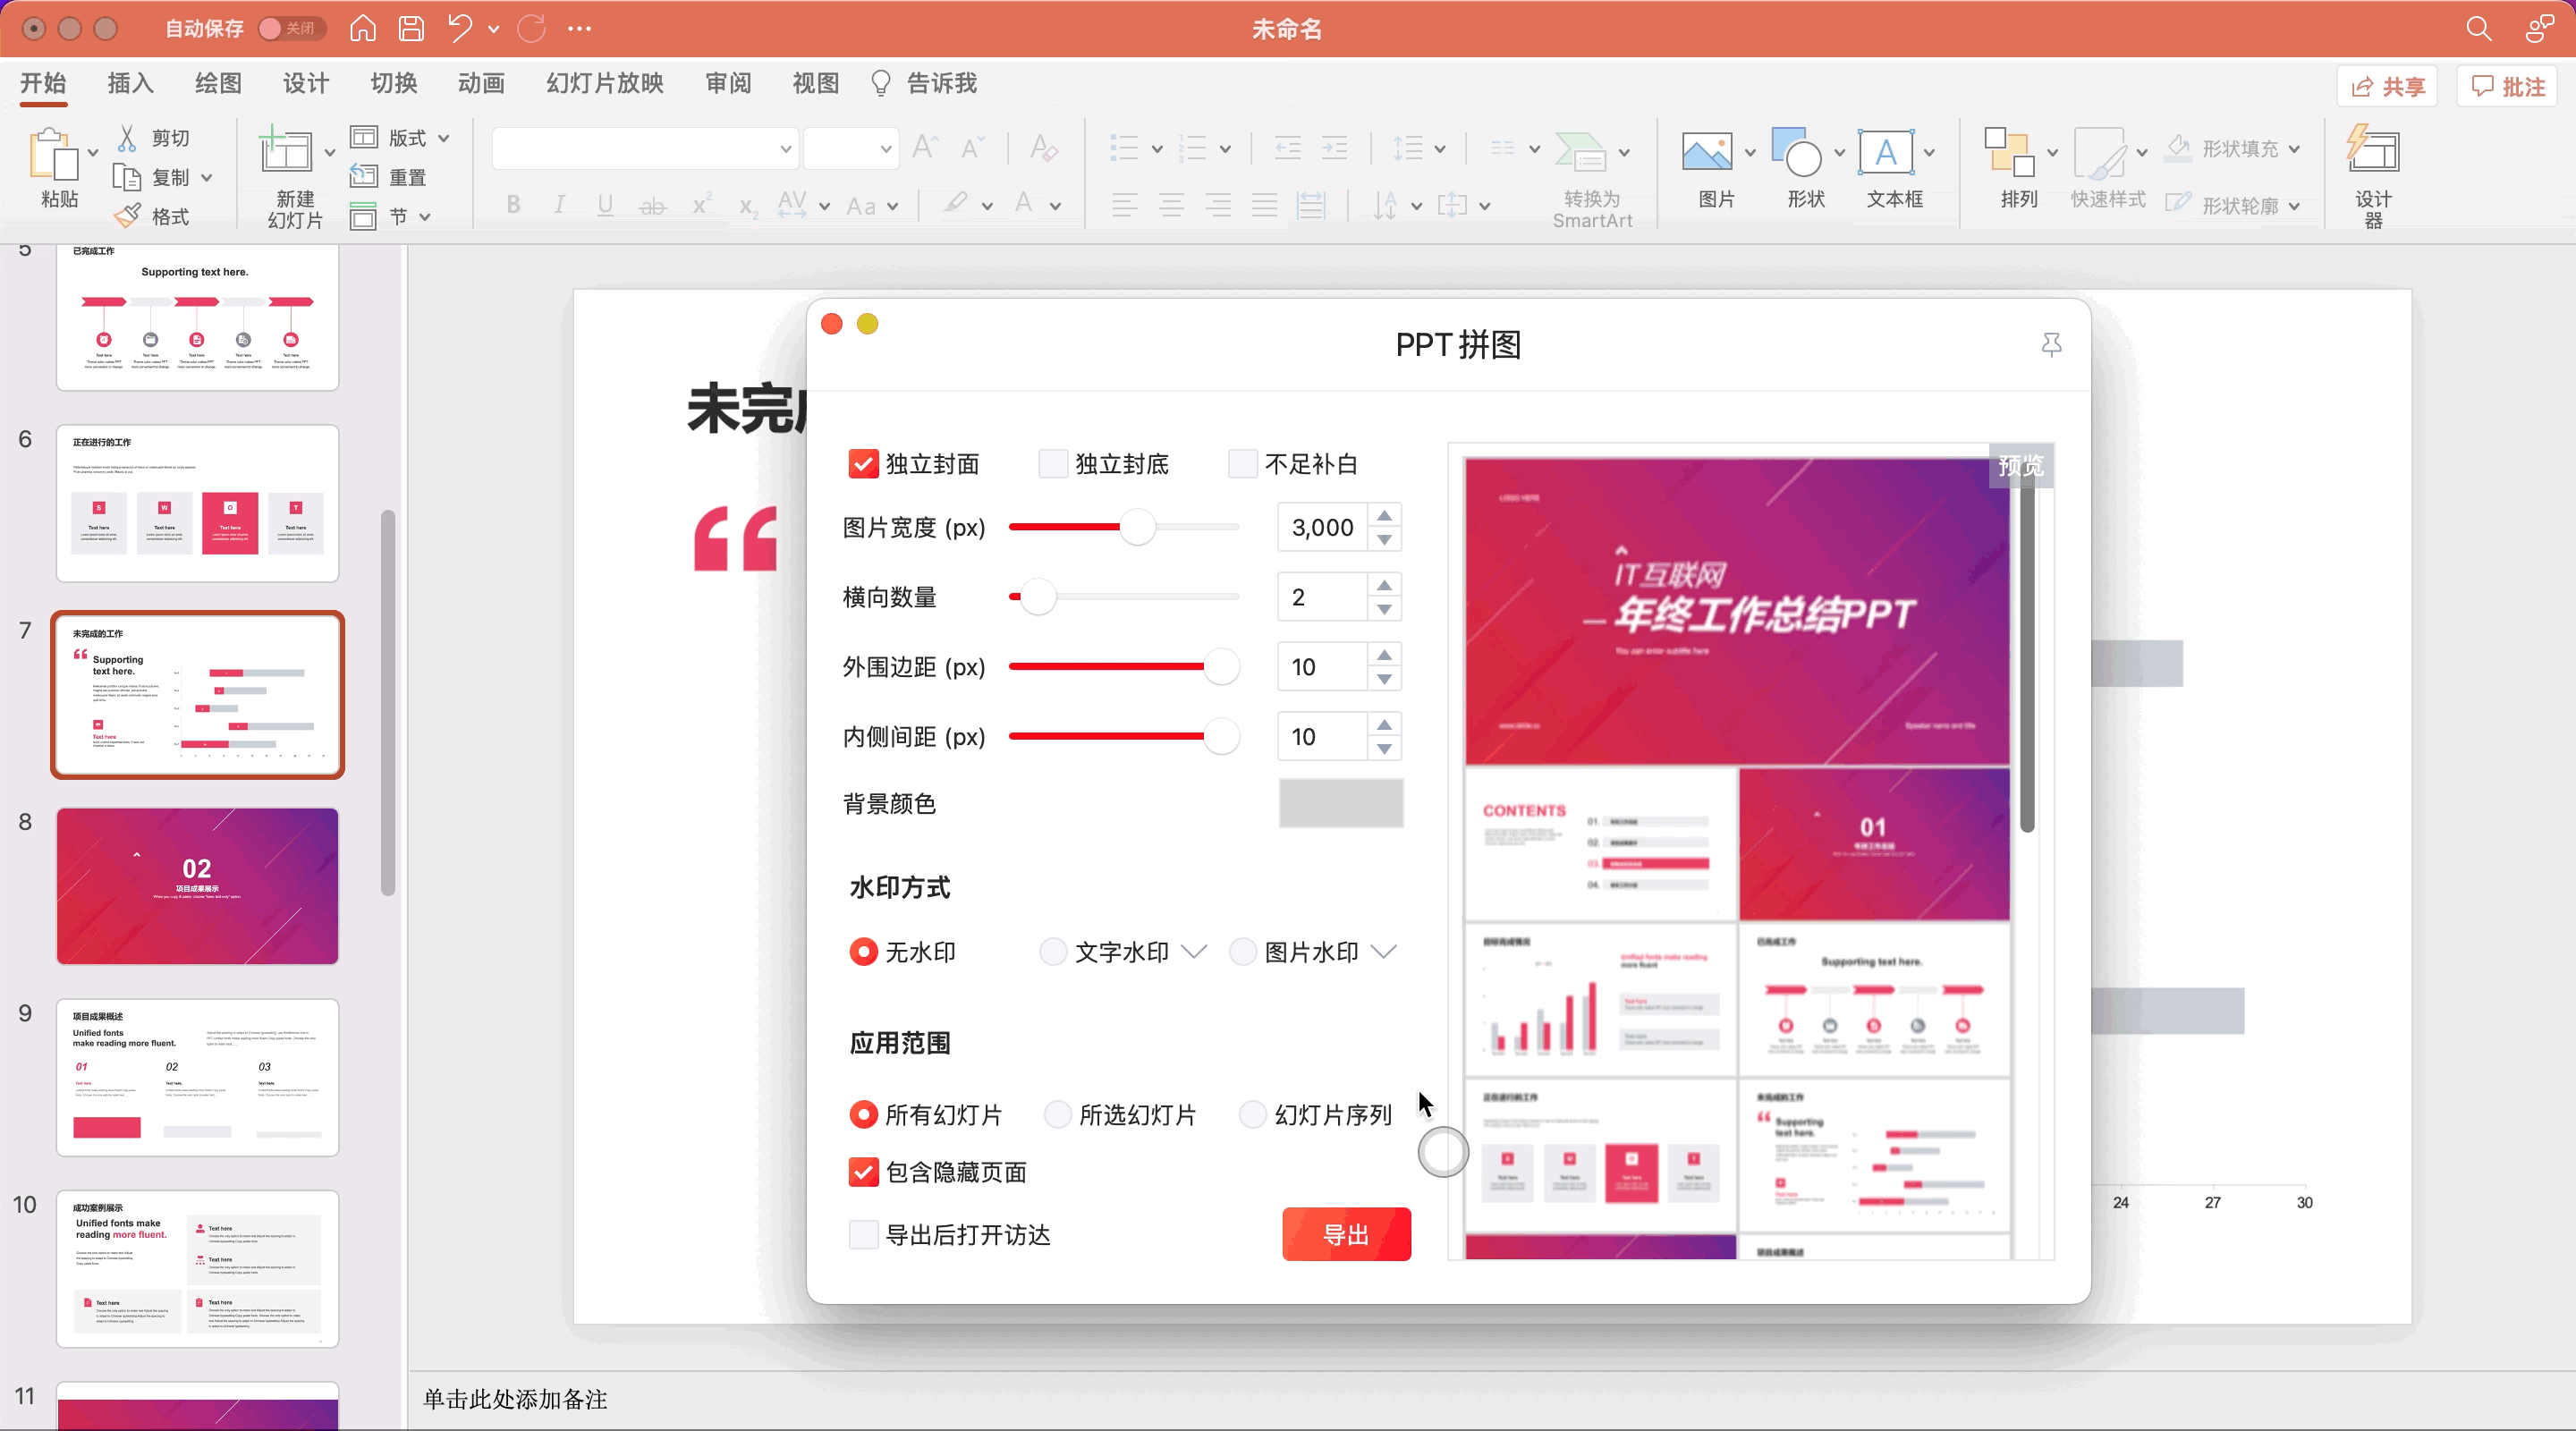Enable the 独立封底 checkbox
This screenshot has height=1431, width=2576.
coord(1053,464)
